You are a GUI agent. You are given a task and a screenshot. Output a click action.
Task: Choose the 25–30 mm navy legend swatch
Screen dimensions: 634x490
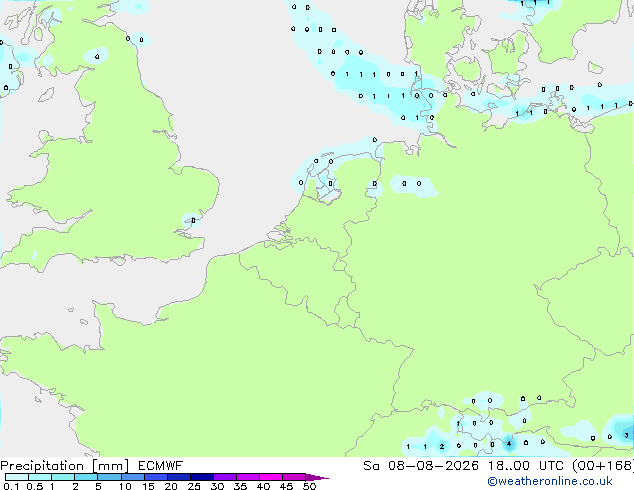[x=201, y=477]
